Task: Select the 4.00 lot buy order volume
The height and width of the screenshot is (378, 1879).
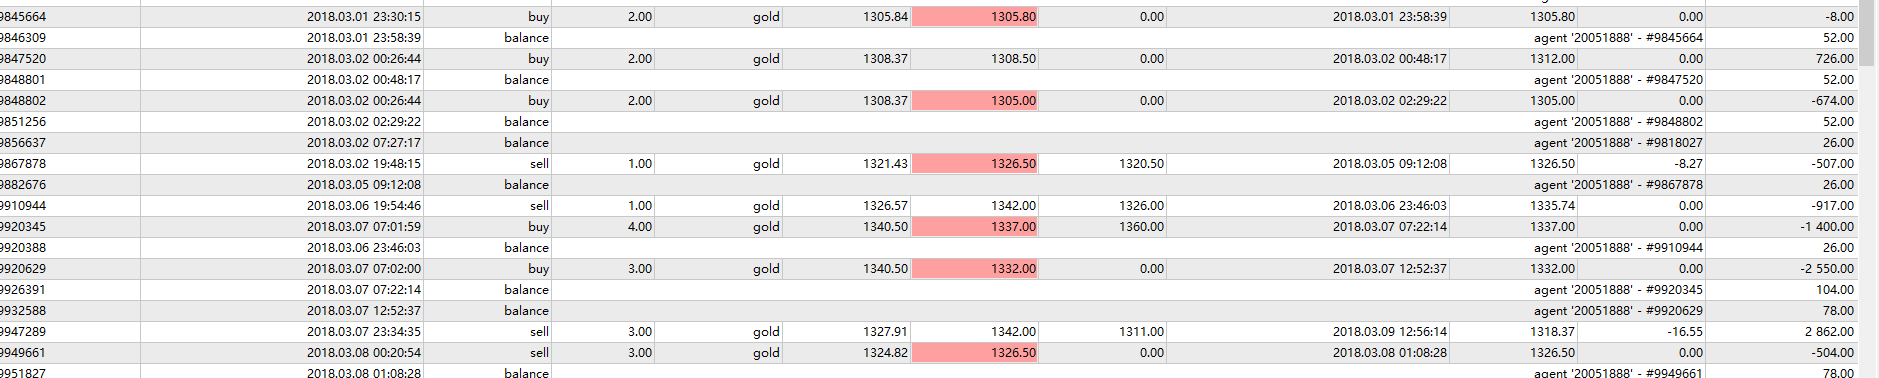Action: click(640, 227)
